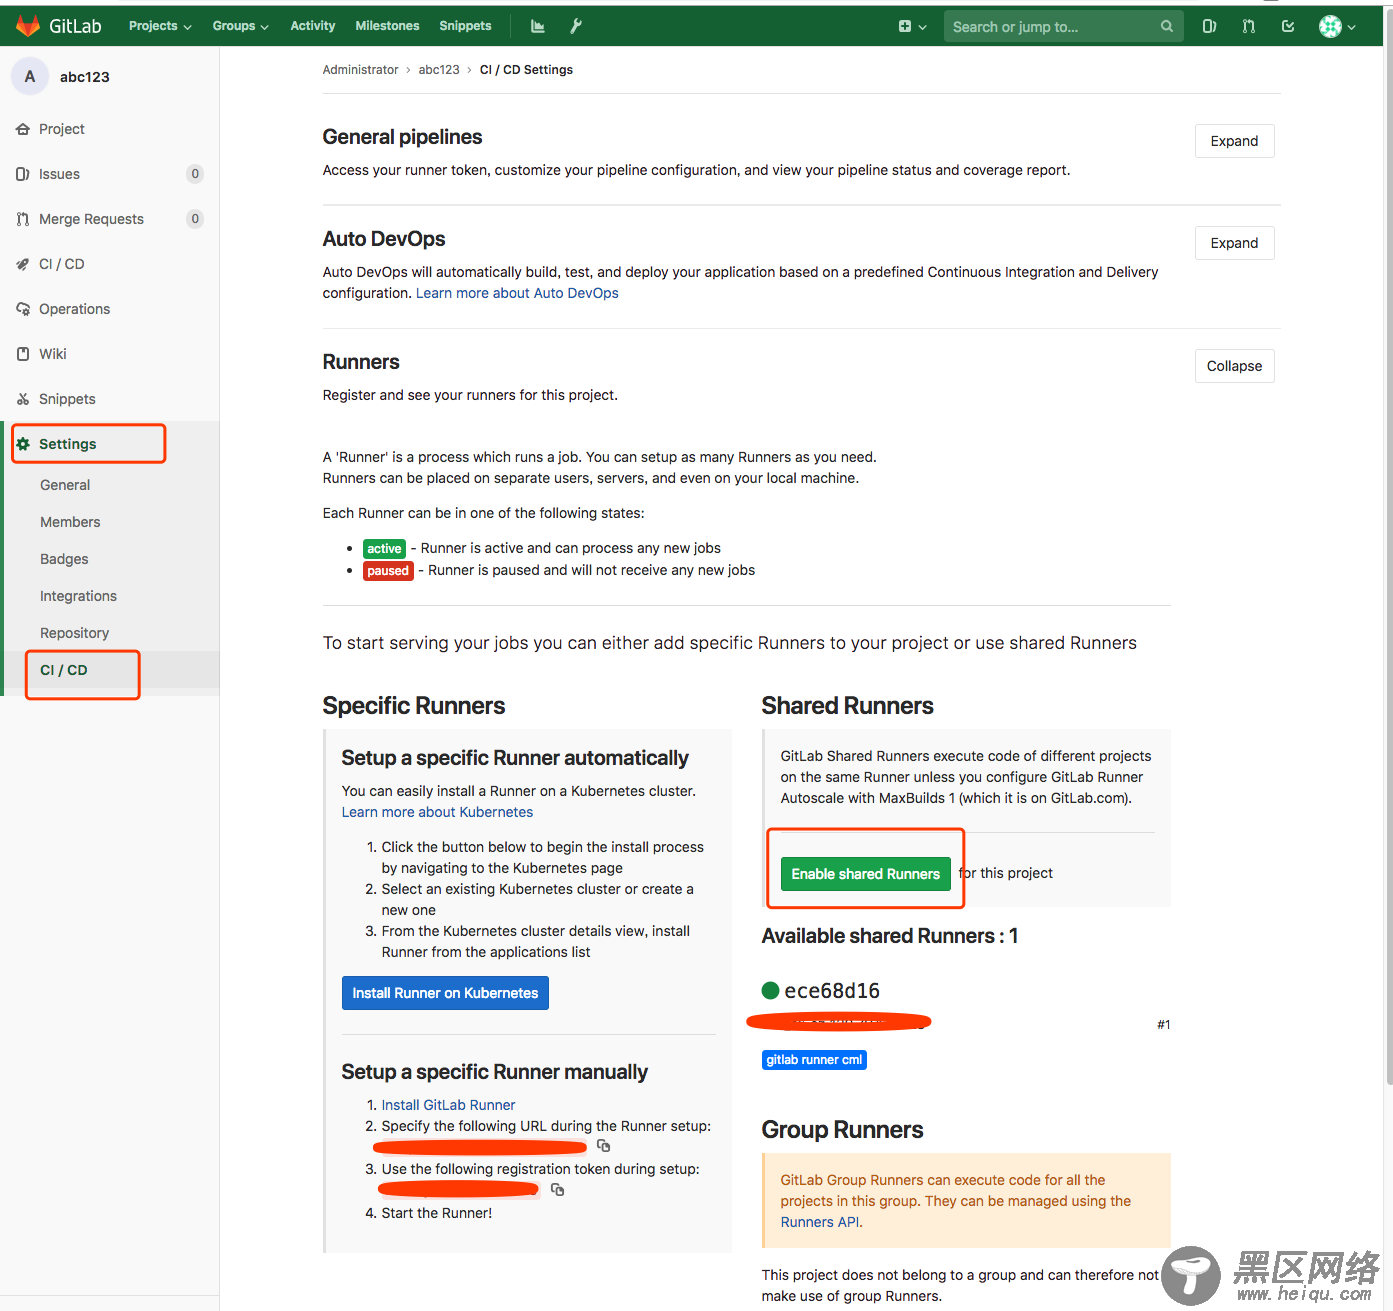Click the red paused status label
Screen dimensions: 1393x1311
(x=388, y=571)
